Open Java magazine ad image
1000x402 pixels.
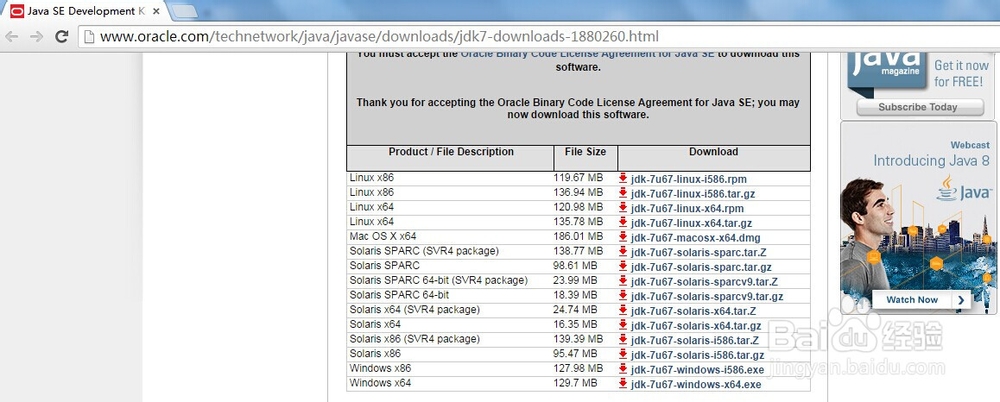(918, 86)
